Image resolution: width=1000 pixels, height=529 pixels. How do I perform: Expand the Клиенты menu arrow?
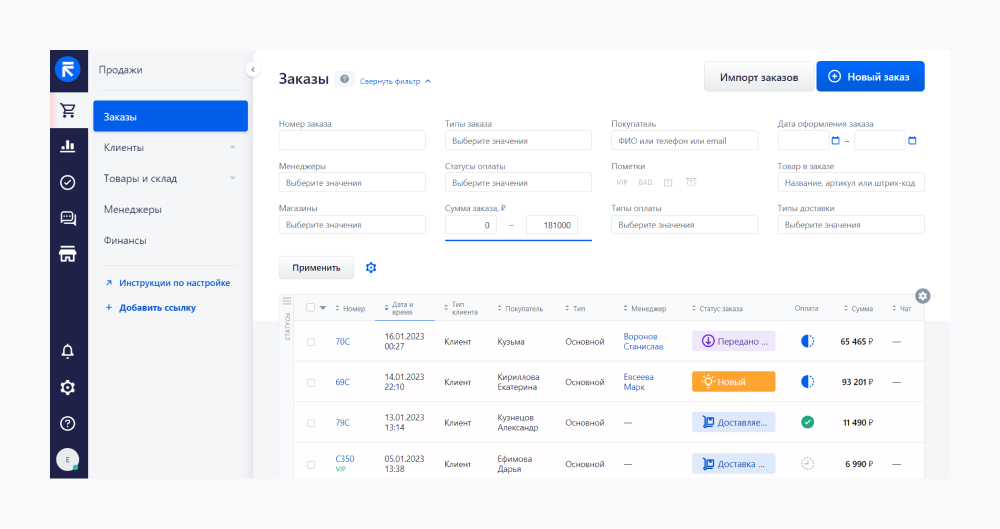tap(233, 148)
